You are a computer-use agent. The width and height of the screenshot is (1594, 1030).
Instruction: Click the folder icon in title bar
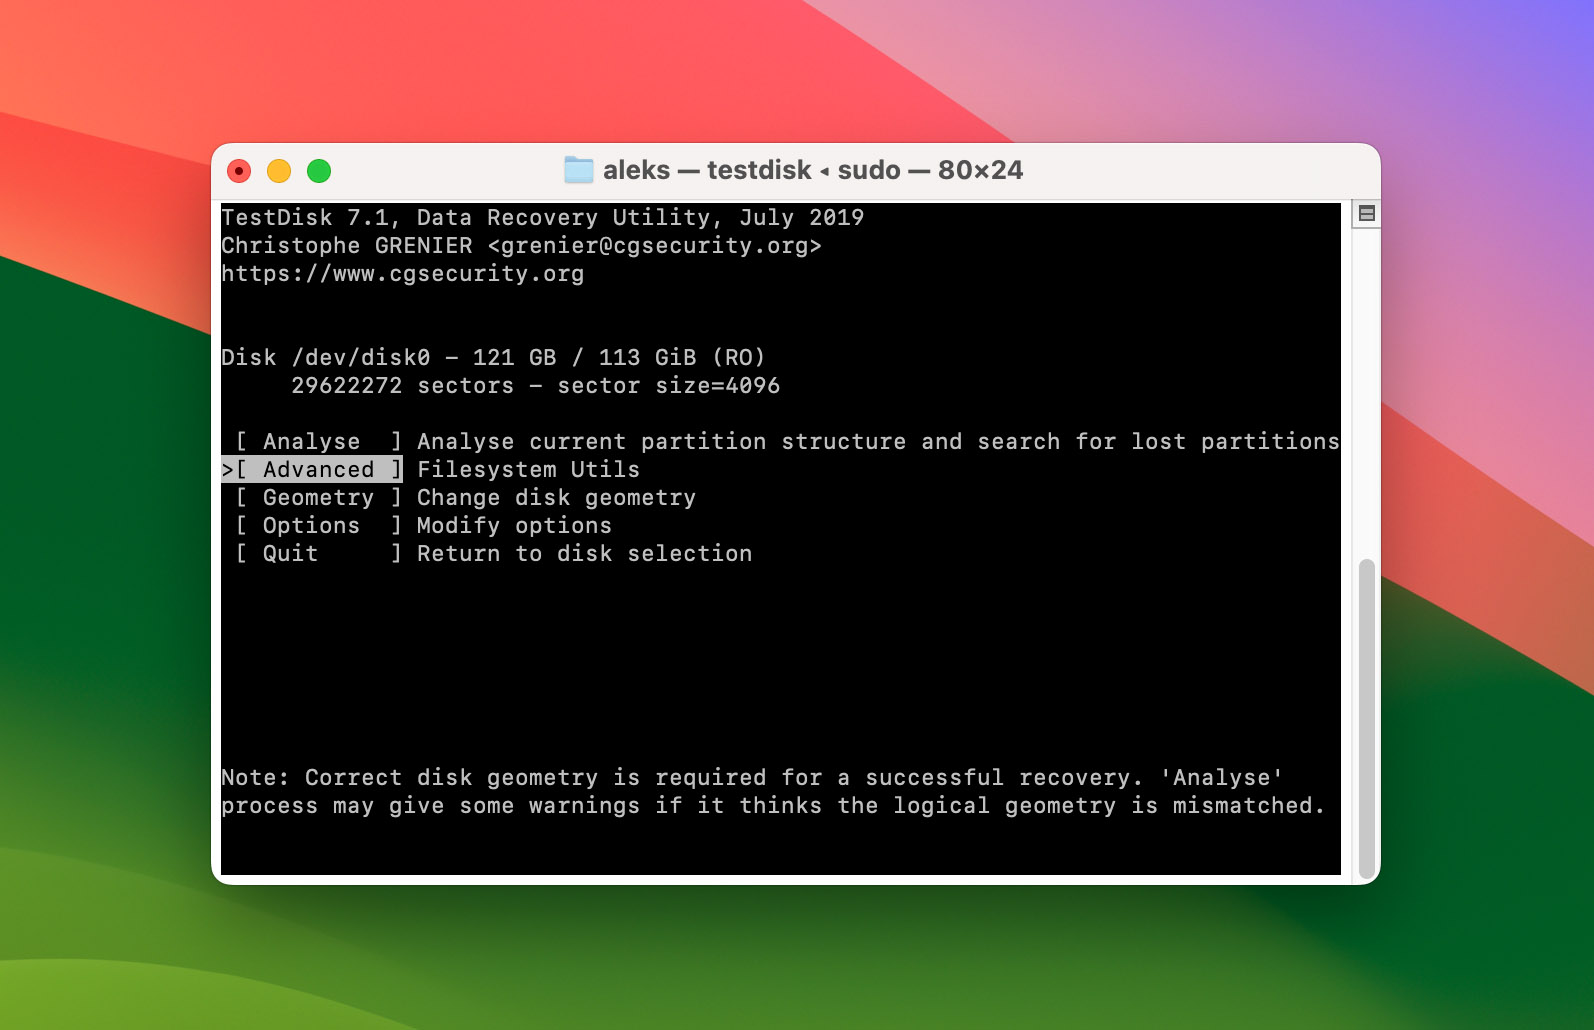coord(579,170)
